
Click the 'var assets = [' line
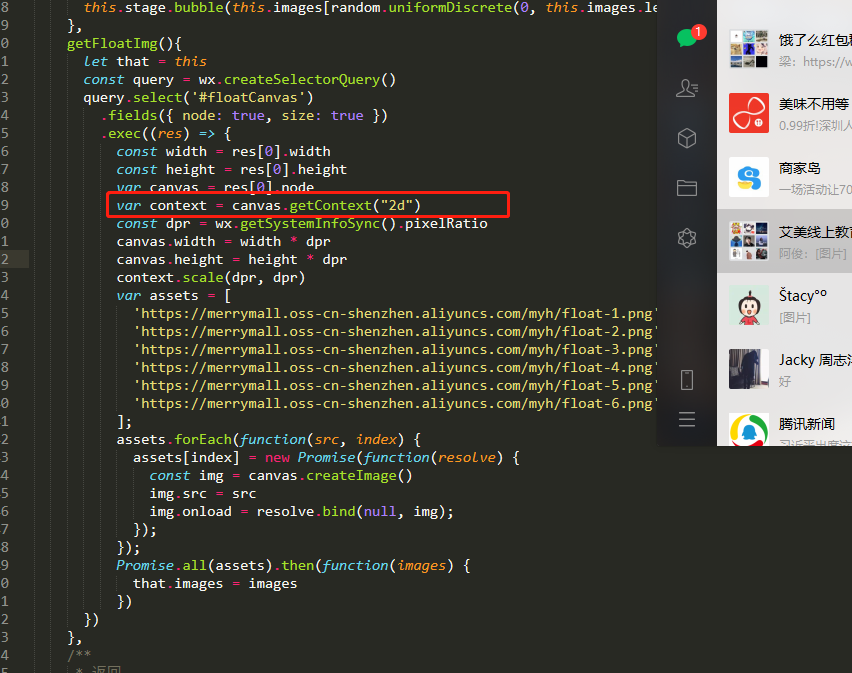pyautogui.click(x=174, y=295)
